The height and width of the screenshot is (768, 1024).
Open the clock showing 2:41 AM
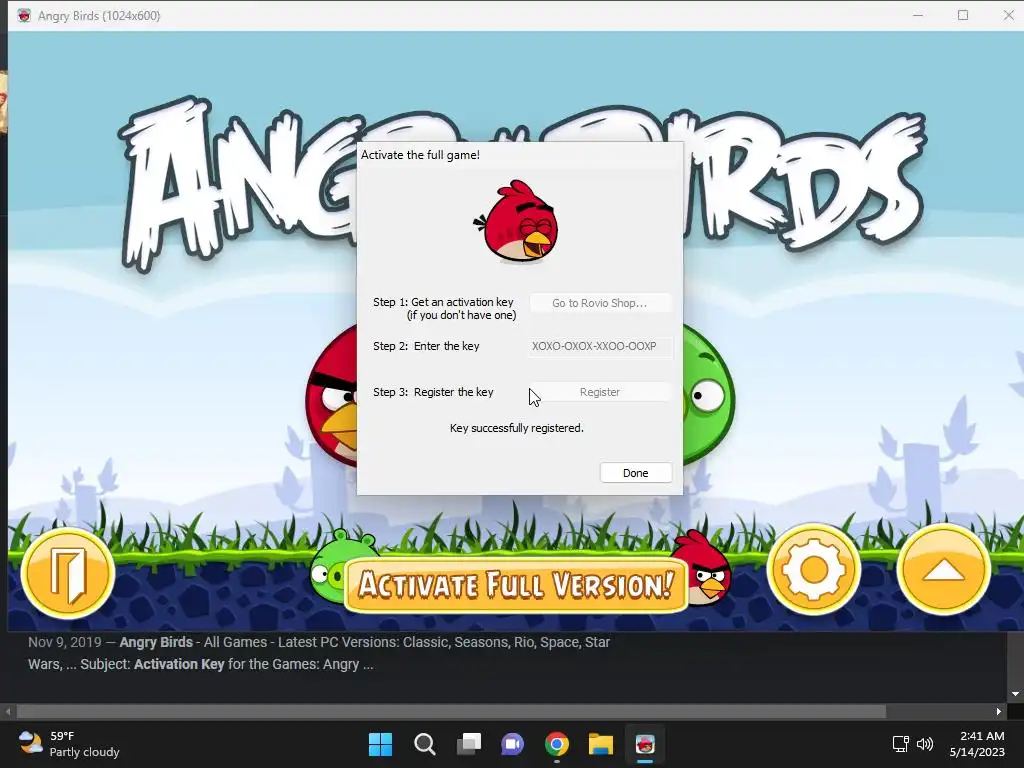coord(978,744)
